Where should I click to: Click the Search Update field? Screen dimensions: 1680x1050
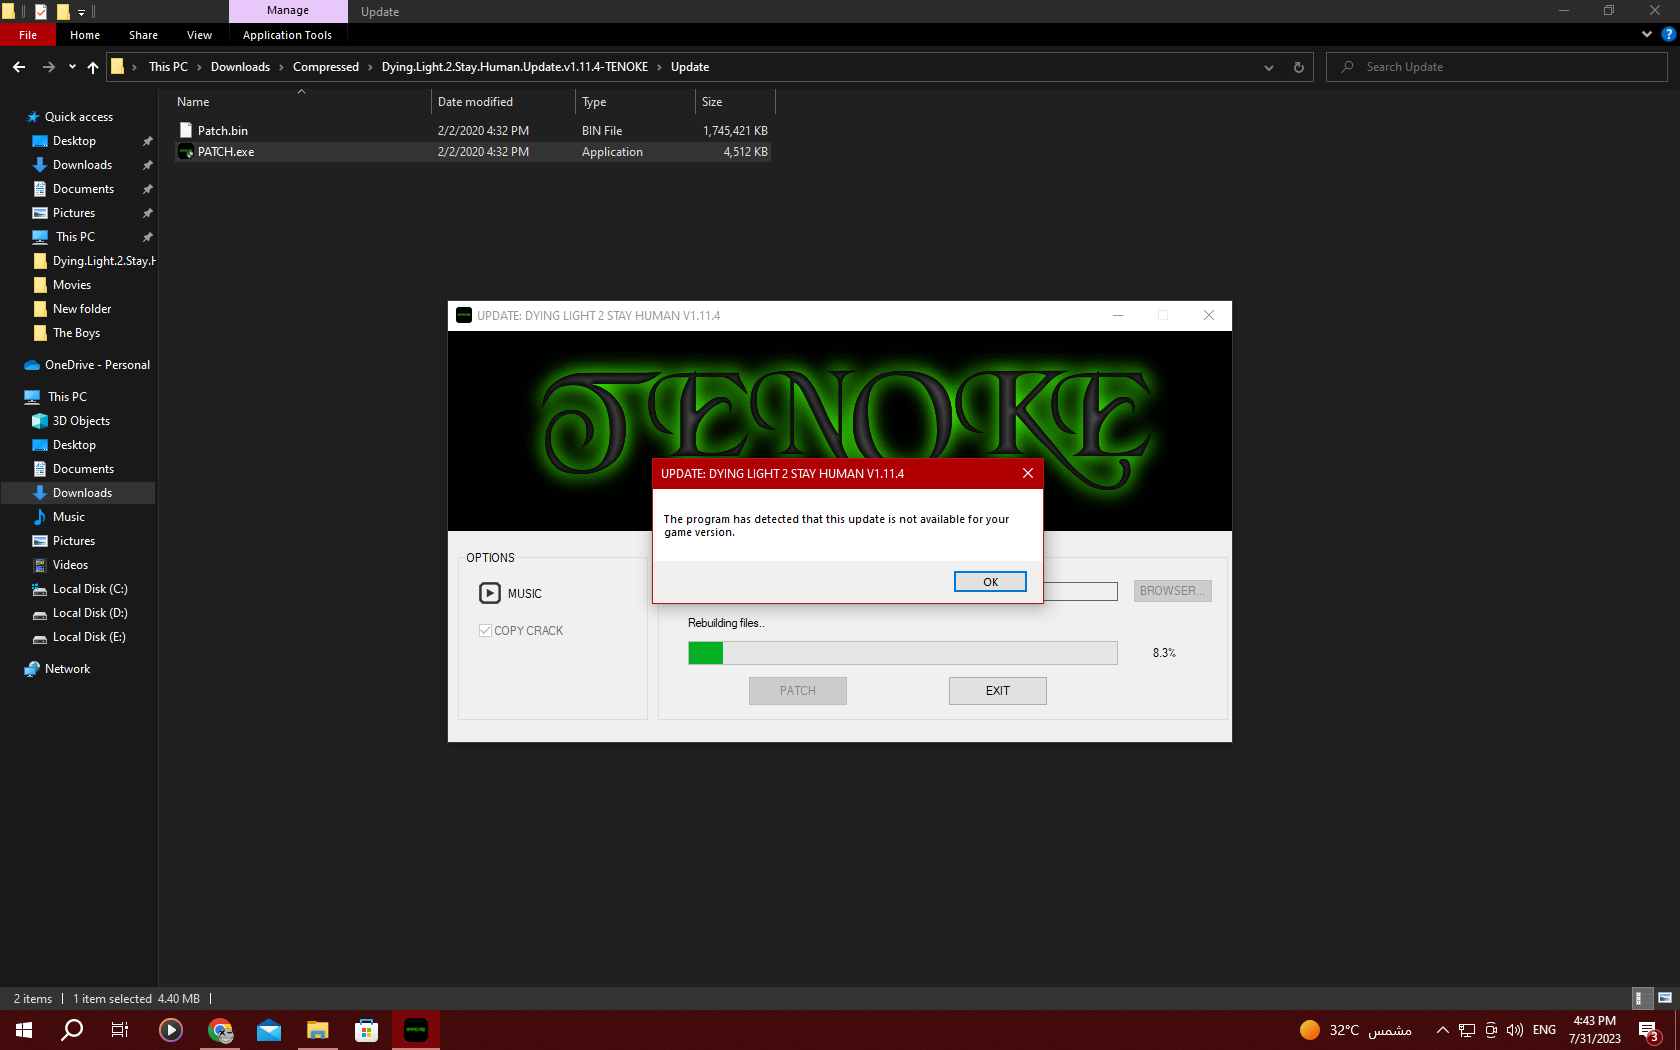coord(1496,67)
